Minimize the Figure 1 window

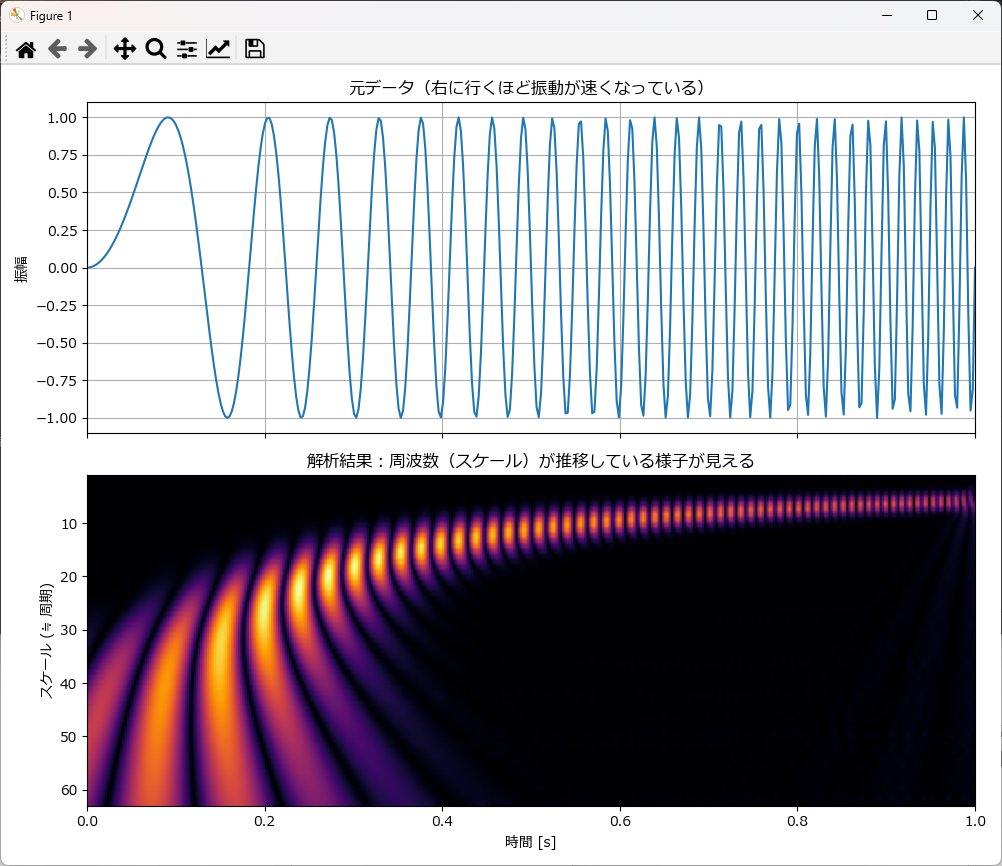[x=886, y=15]
